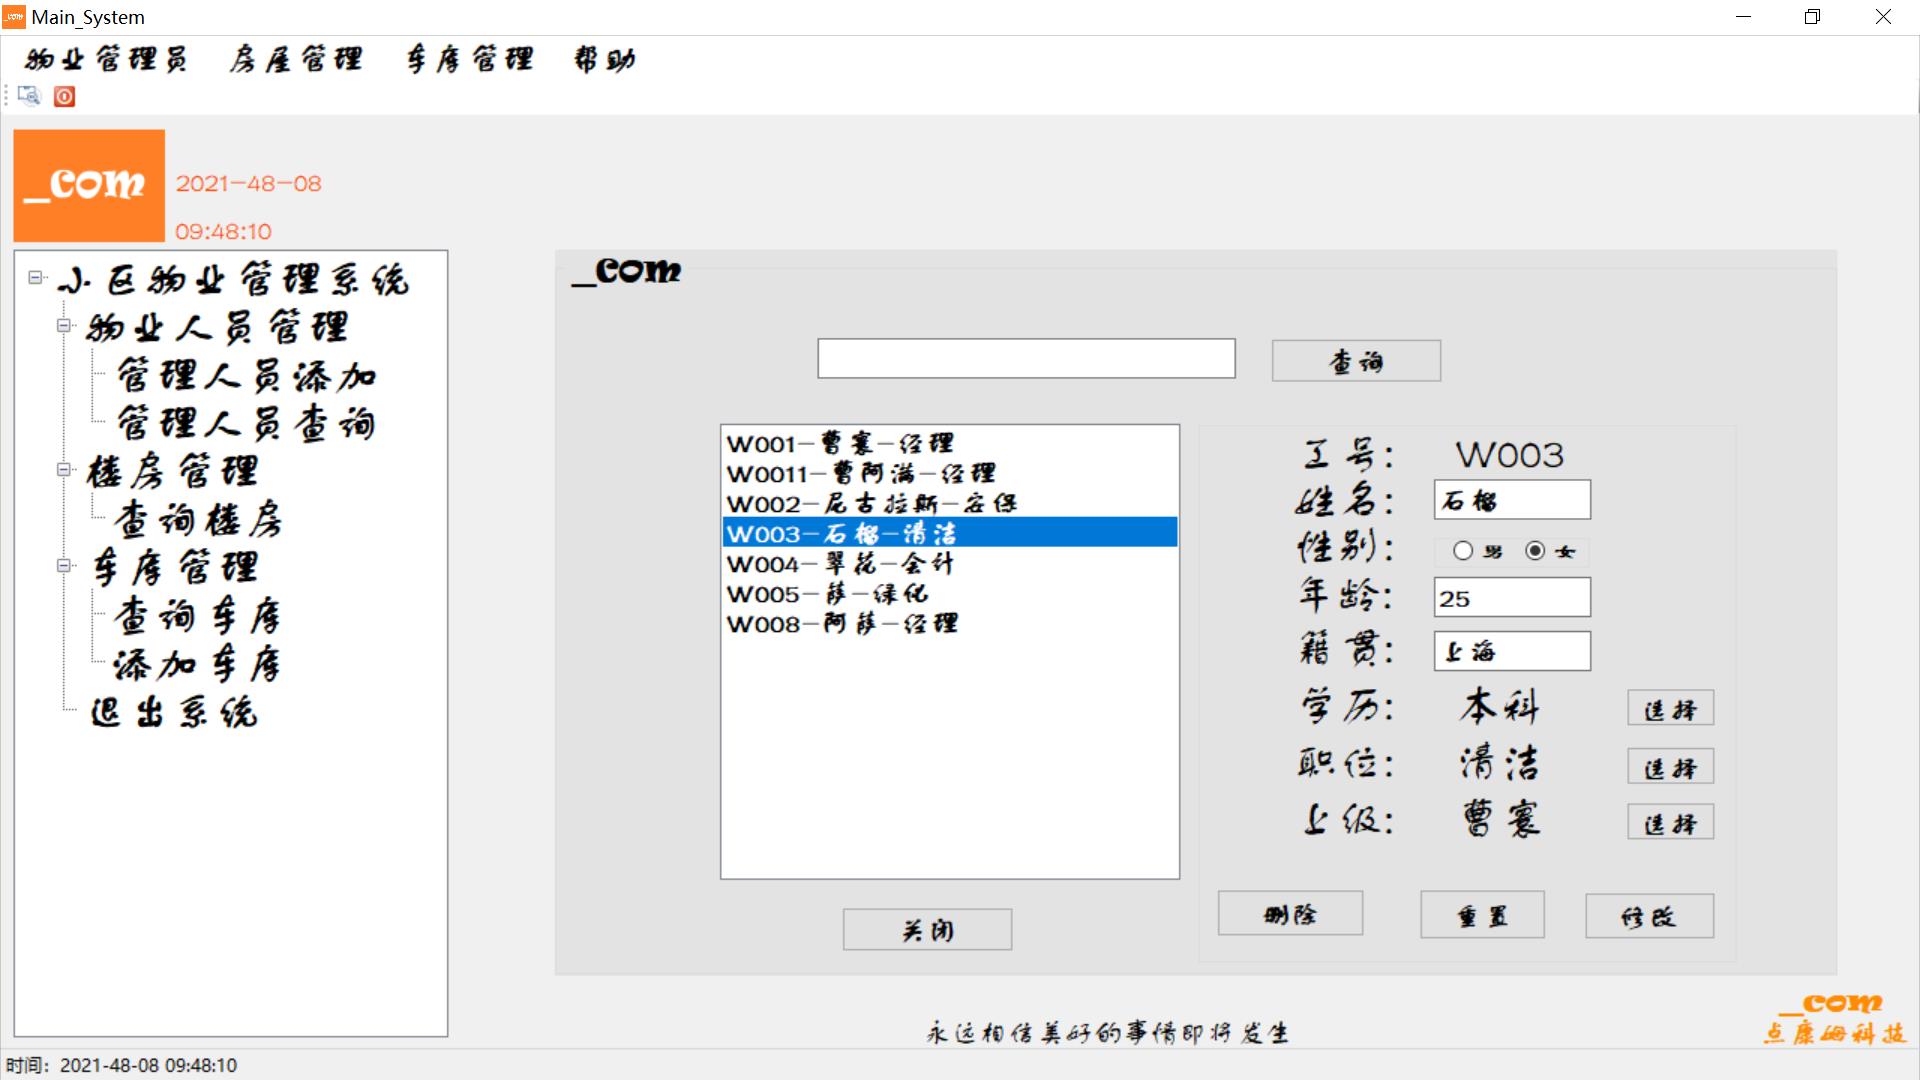Open the 车库管理 menu in menu bar

pos(469,60)
